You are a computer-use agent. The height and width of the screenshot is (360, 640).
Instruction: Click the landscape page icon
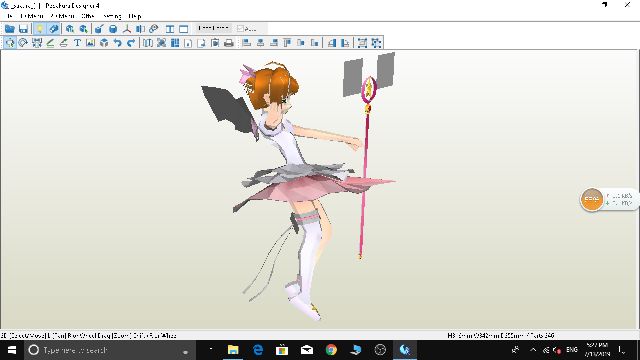(201, 42)
